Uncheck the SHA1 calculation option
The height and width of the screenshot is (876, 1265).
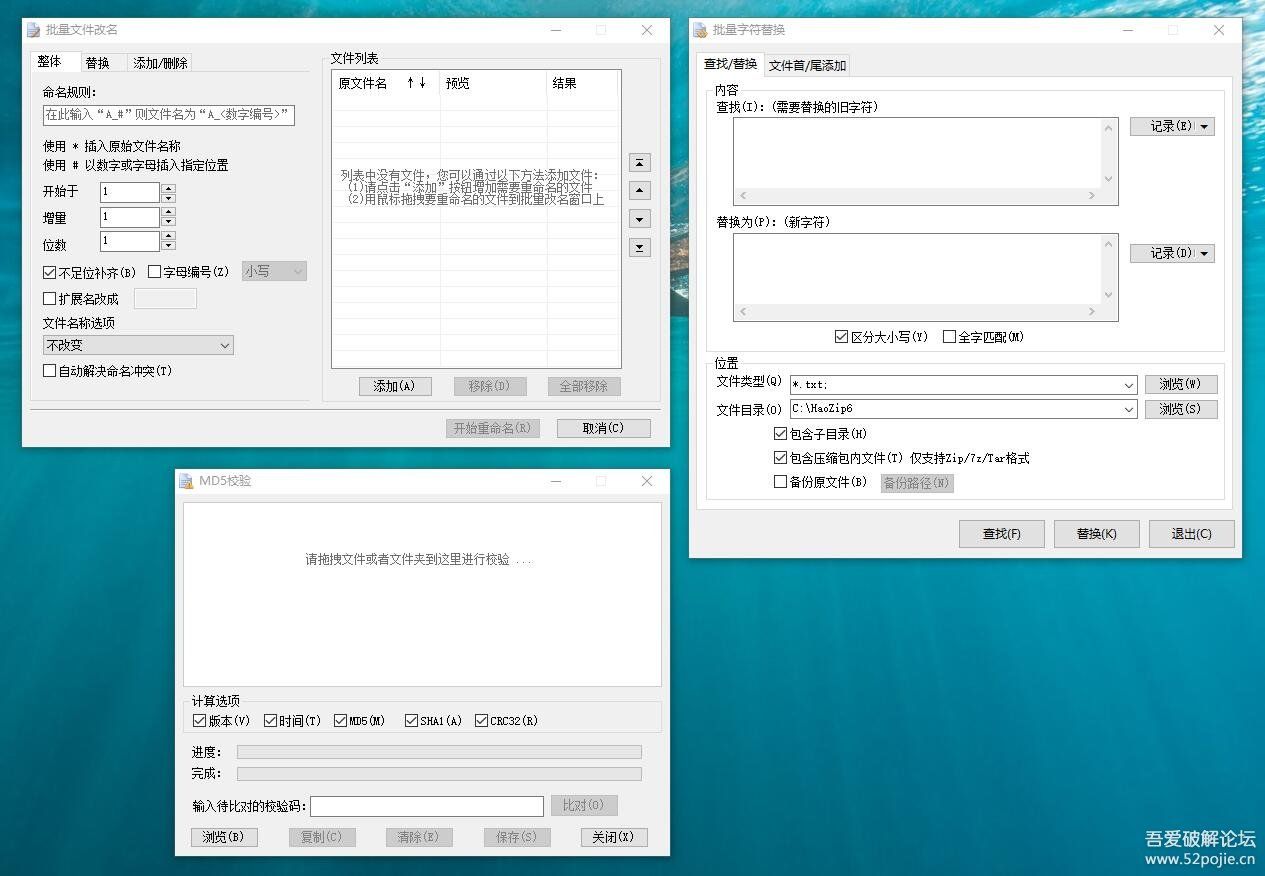point(411,721)
